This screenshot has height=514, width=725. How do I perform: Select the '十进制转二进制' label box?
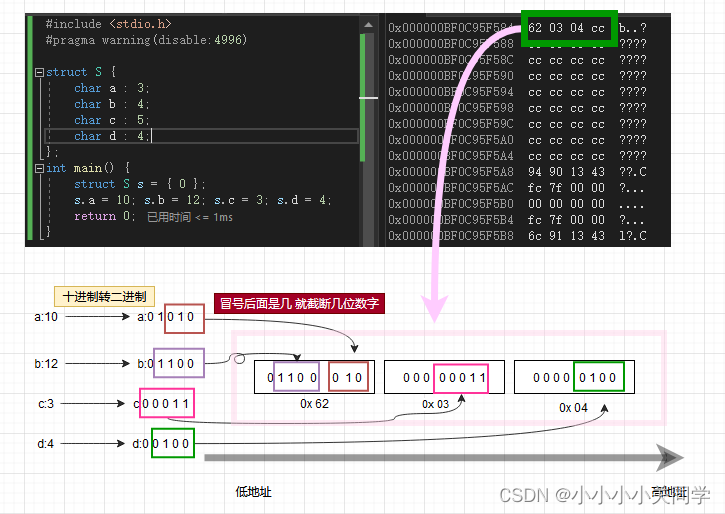point(104,297)
